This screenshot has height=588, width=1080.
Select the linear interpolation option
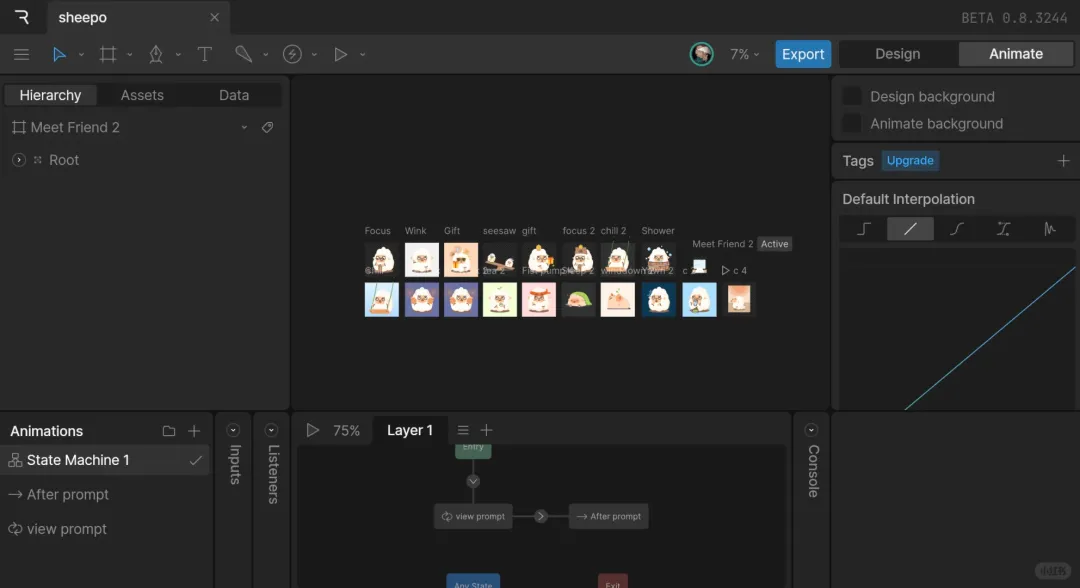[x=910, y=229]
